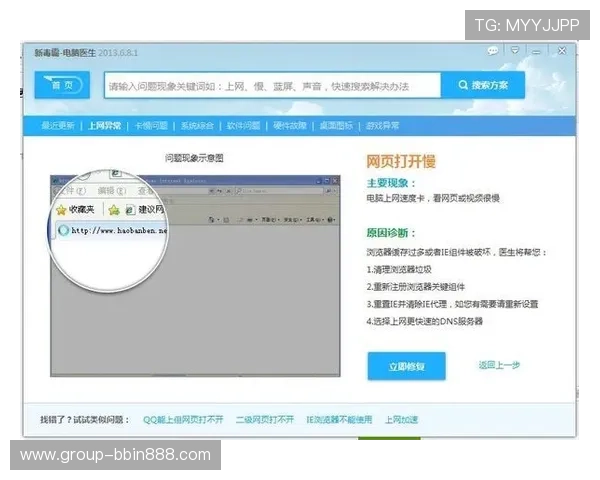
Task: Open the 软件问题 tab
Action: click(244, 126)
